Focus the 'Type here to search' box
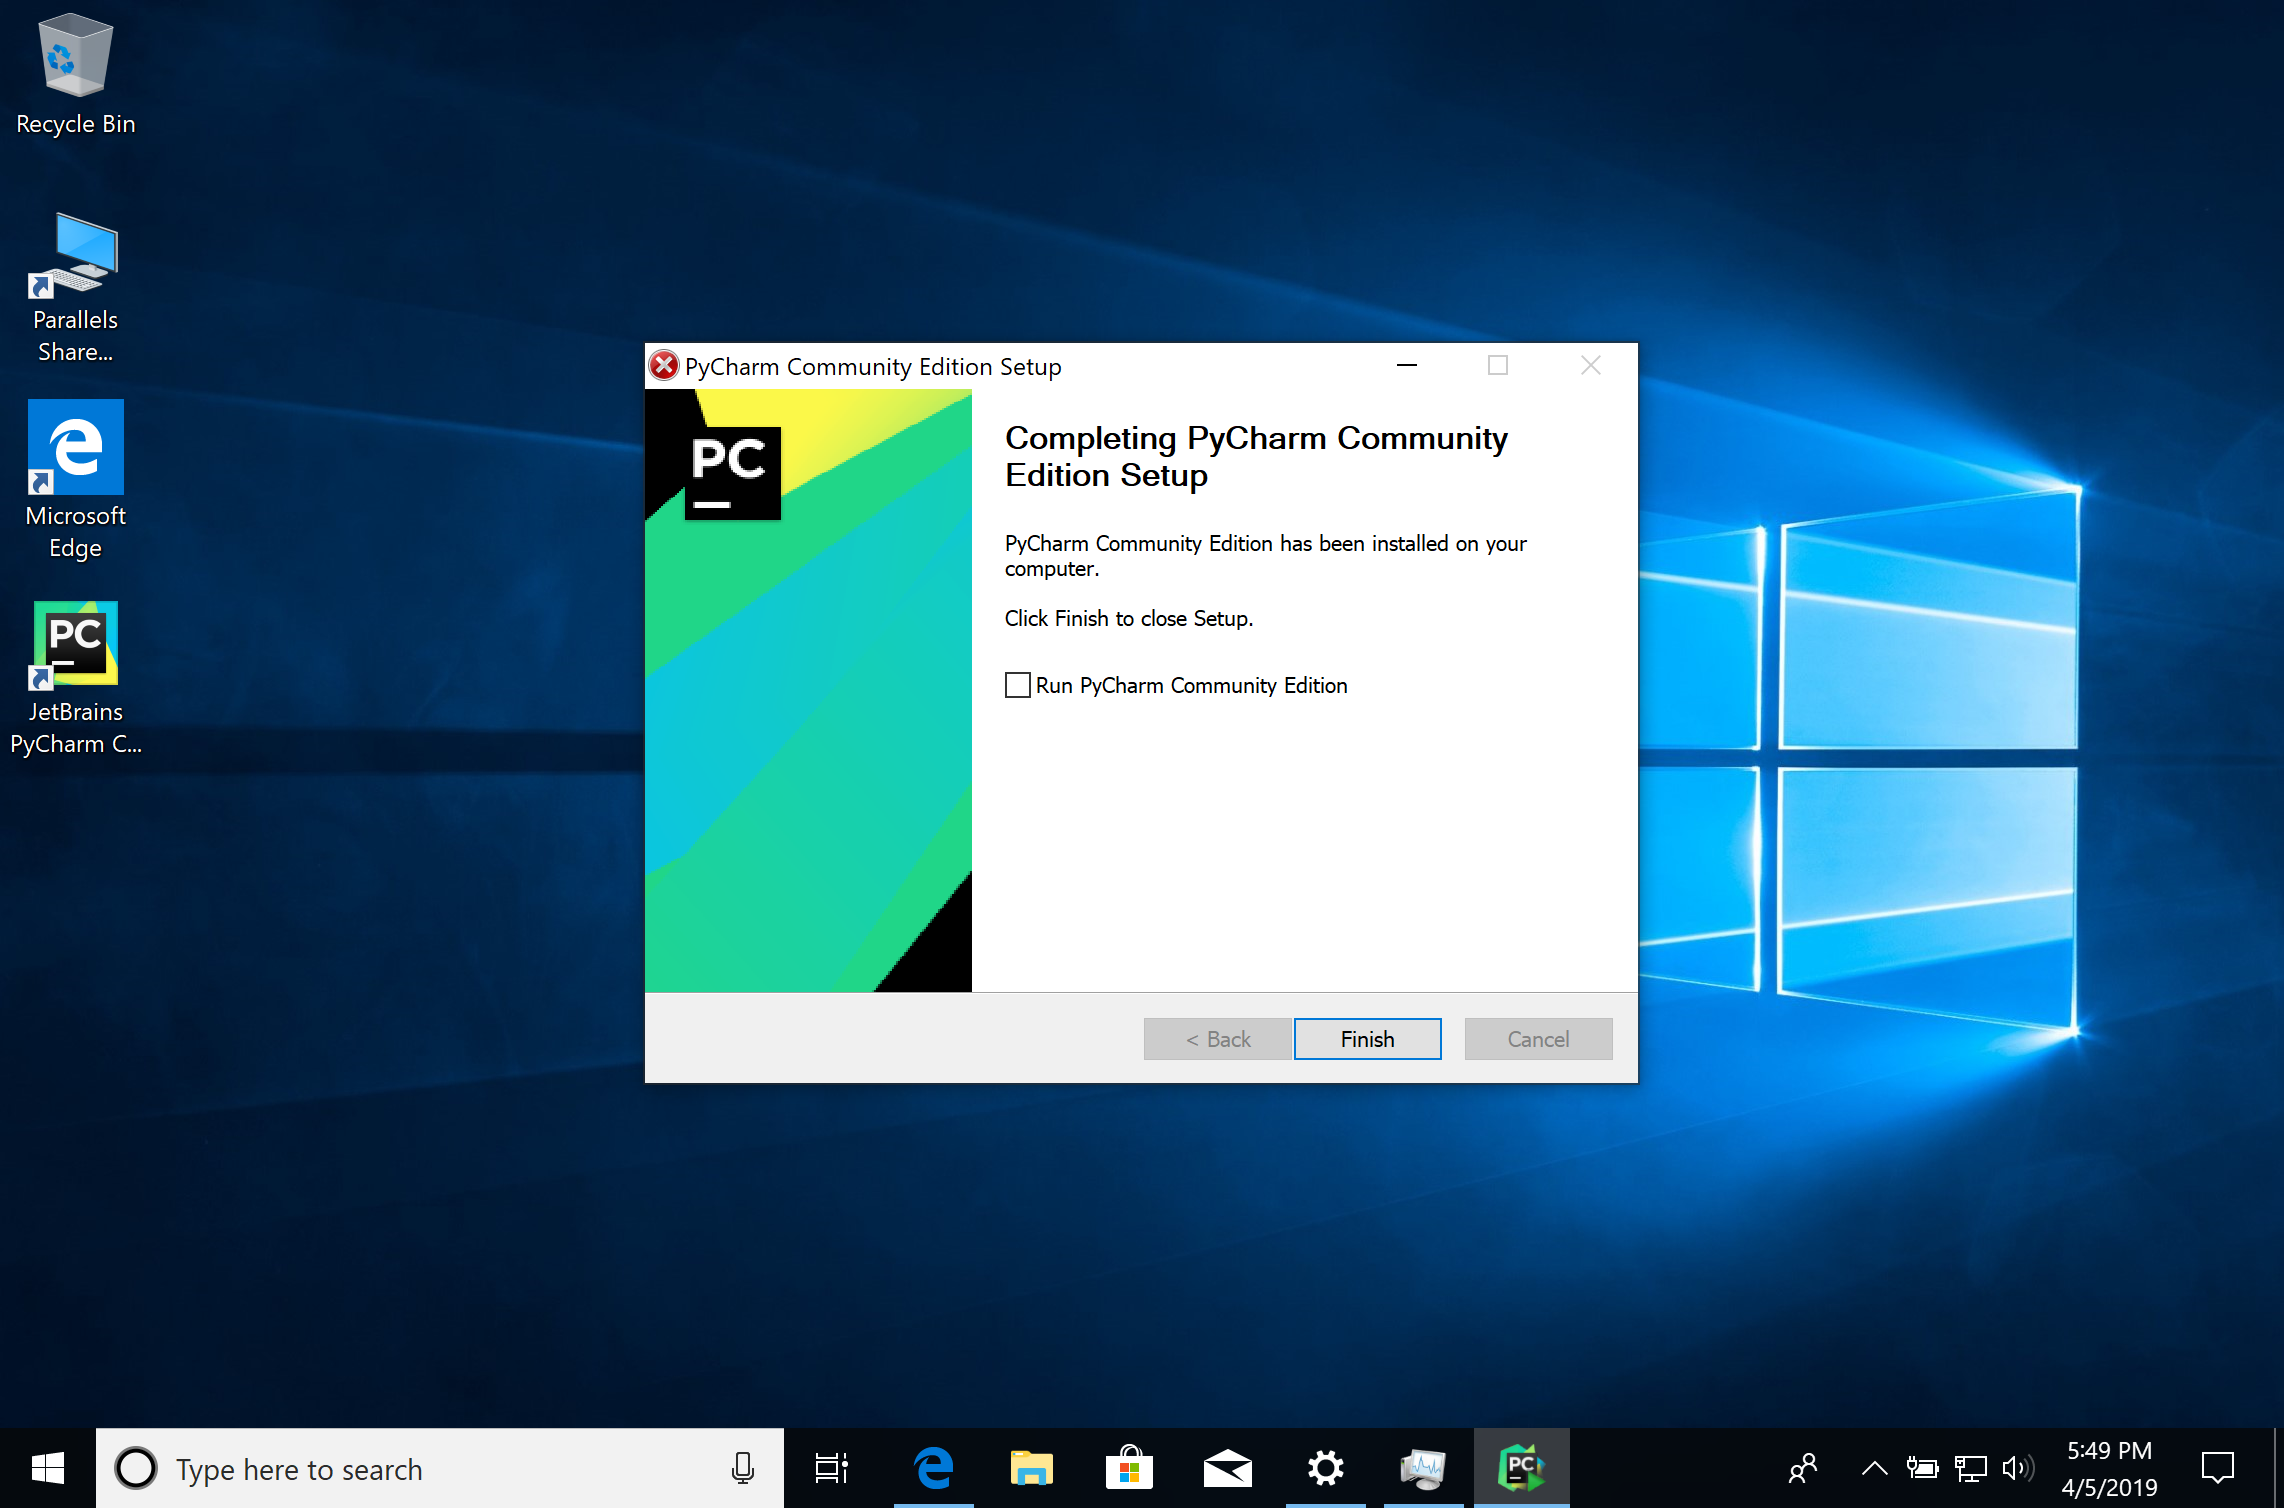The height and width of the screenshot is (1508, 2284). pyautogui.click(x=440, y=1468)
